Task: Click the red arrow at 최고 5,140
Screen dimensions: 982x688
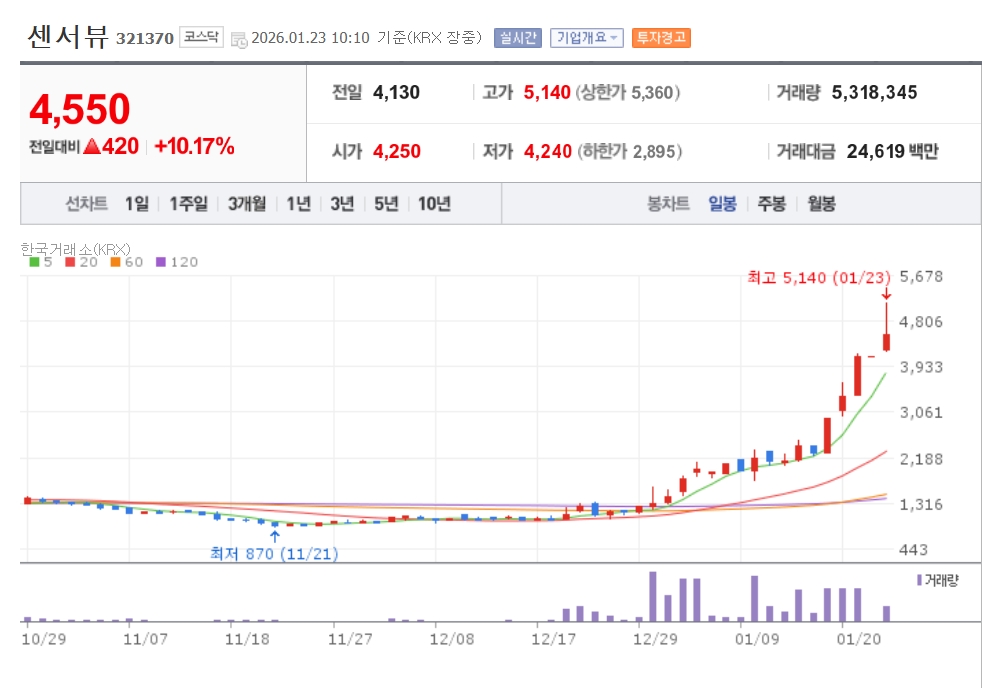Action: [x=886, y=293]
